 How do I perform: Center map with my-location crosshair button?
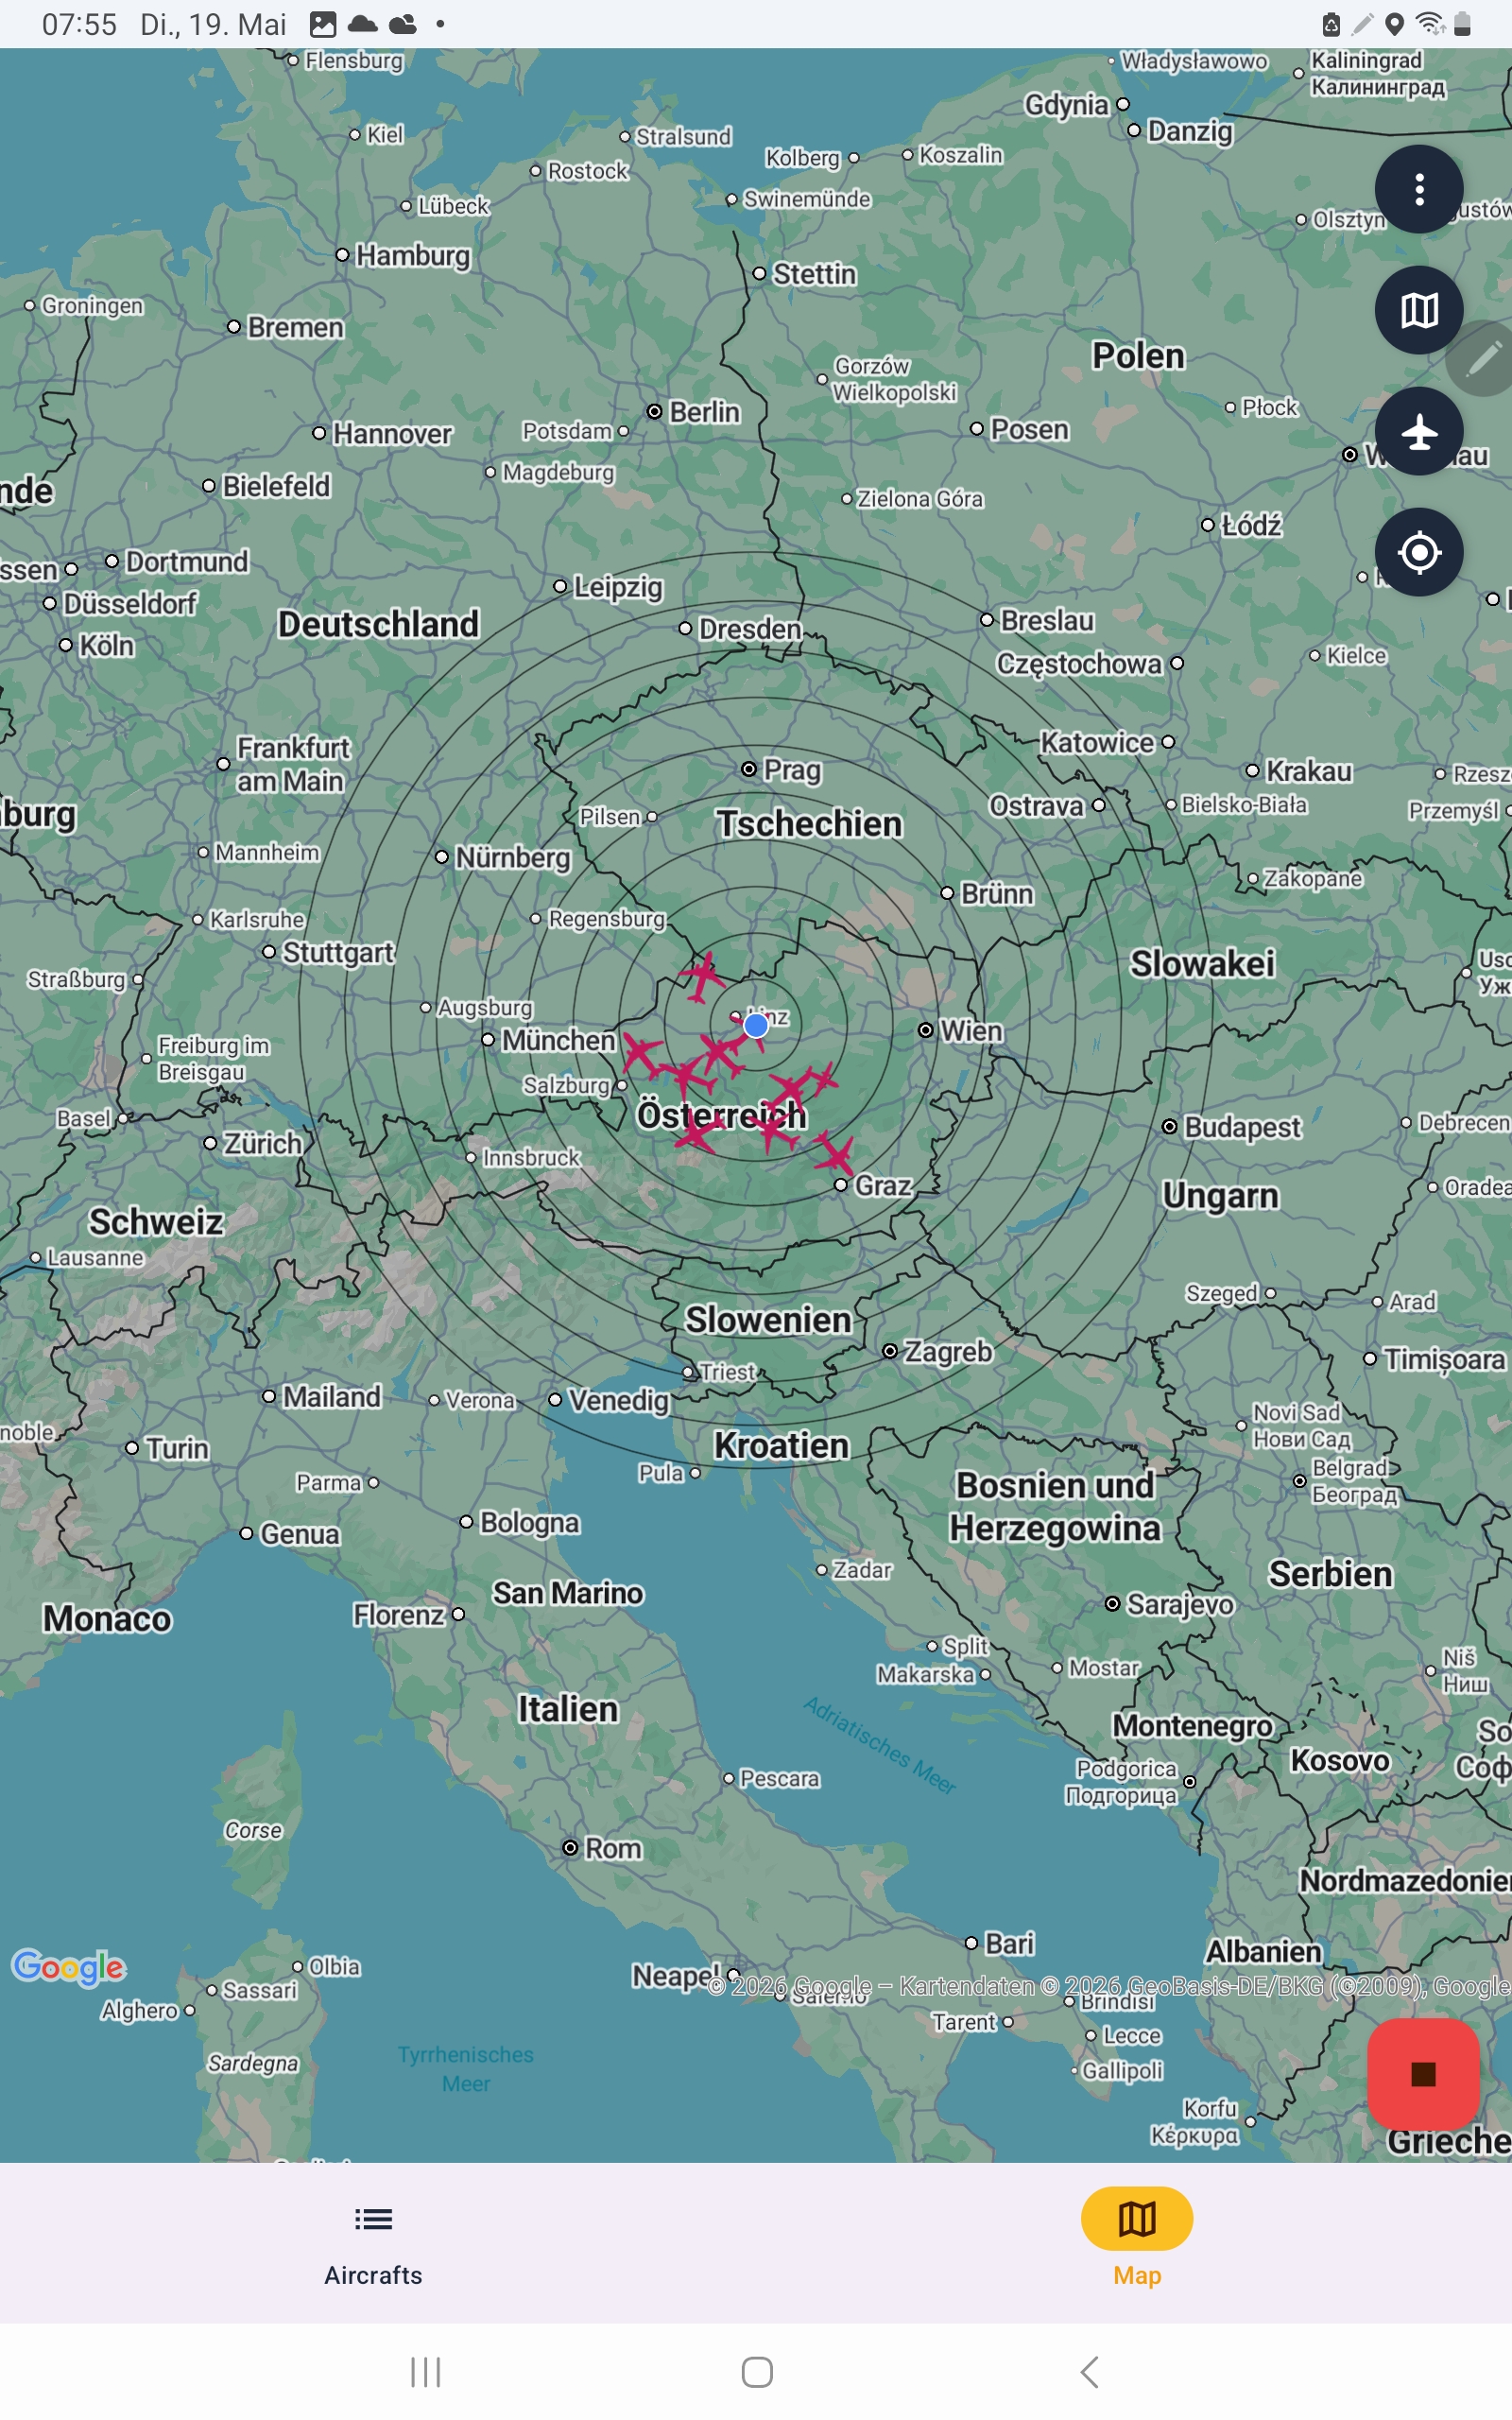[x=1418, y=552]
